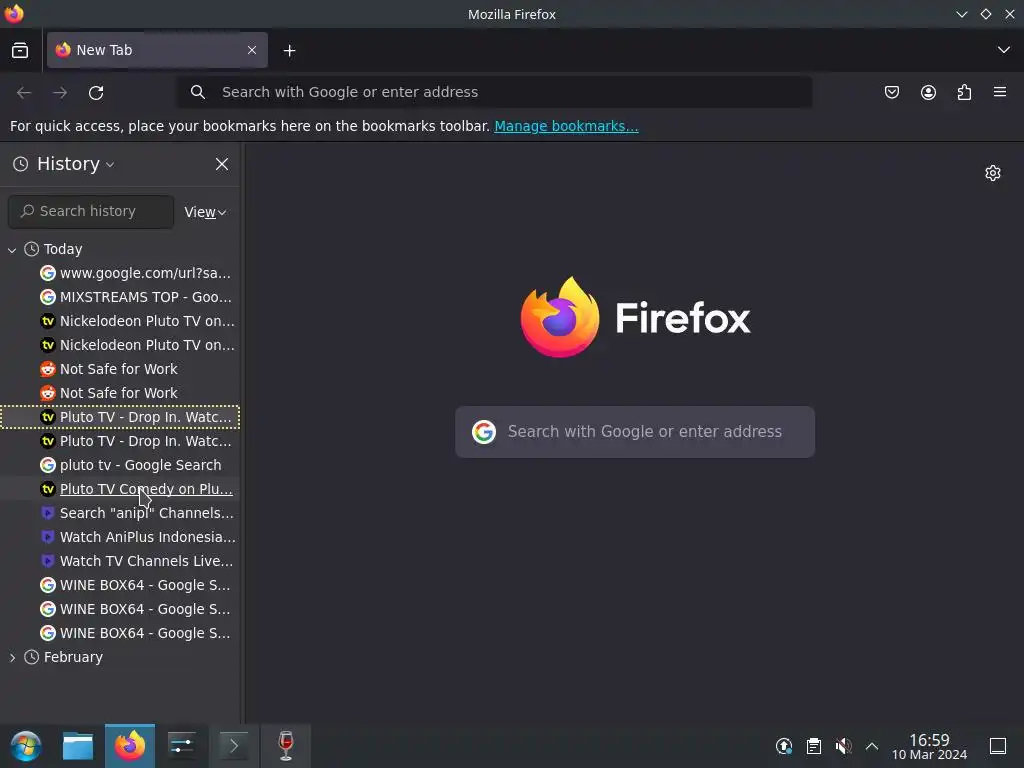The width and height of the screenshot is (1024, 768).
Task: Click the Firefox window menu icon
Action: point(14,14)
